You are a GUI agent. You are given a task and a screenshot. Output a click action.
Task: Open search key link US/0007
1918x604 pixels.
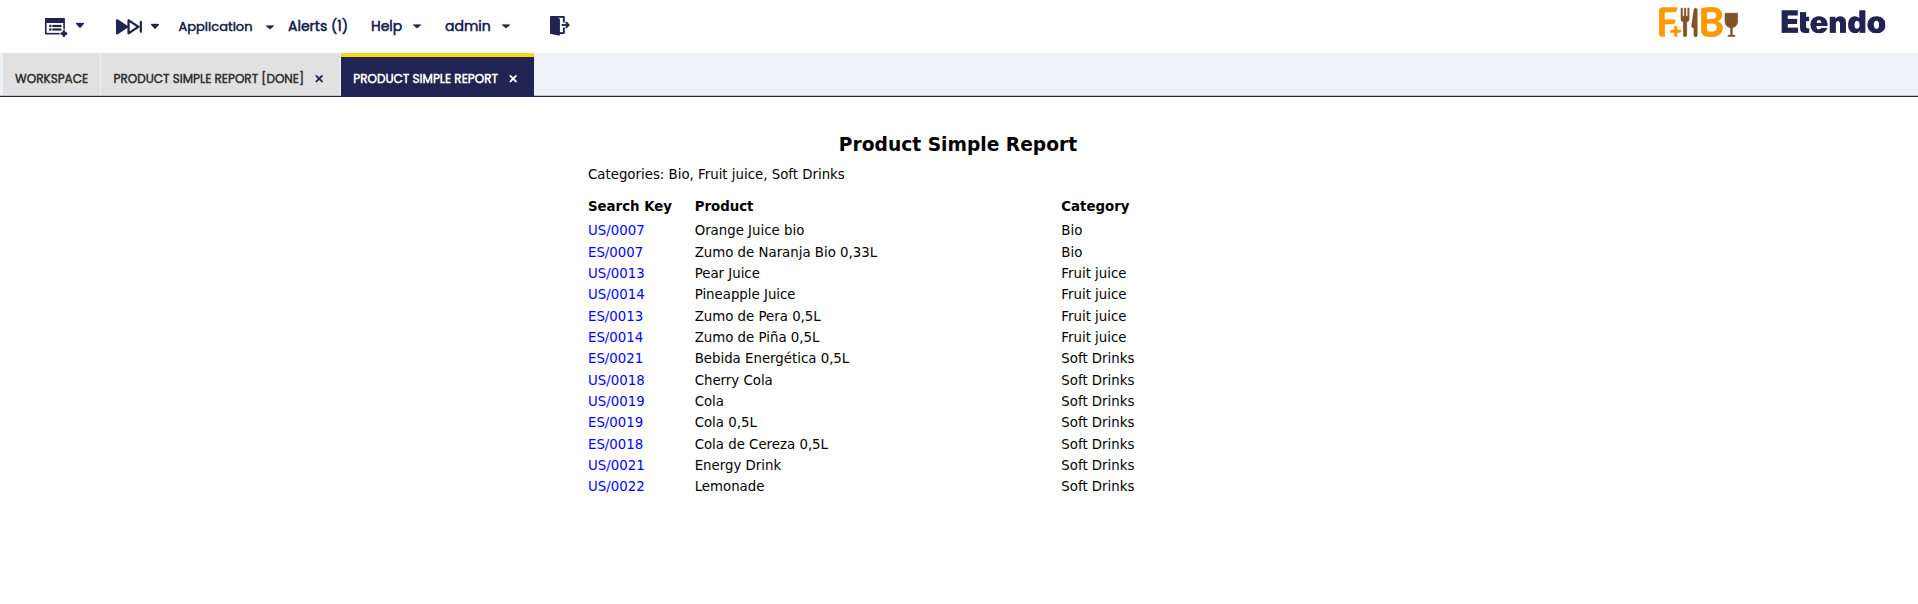click(616, 231)
